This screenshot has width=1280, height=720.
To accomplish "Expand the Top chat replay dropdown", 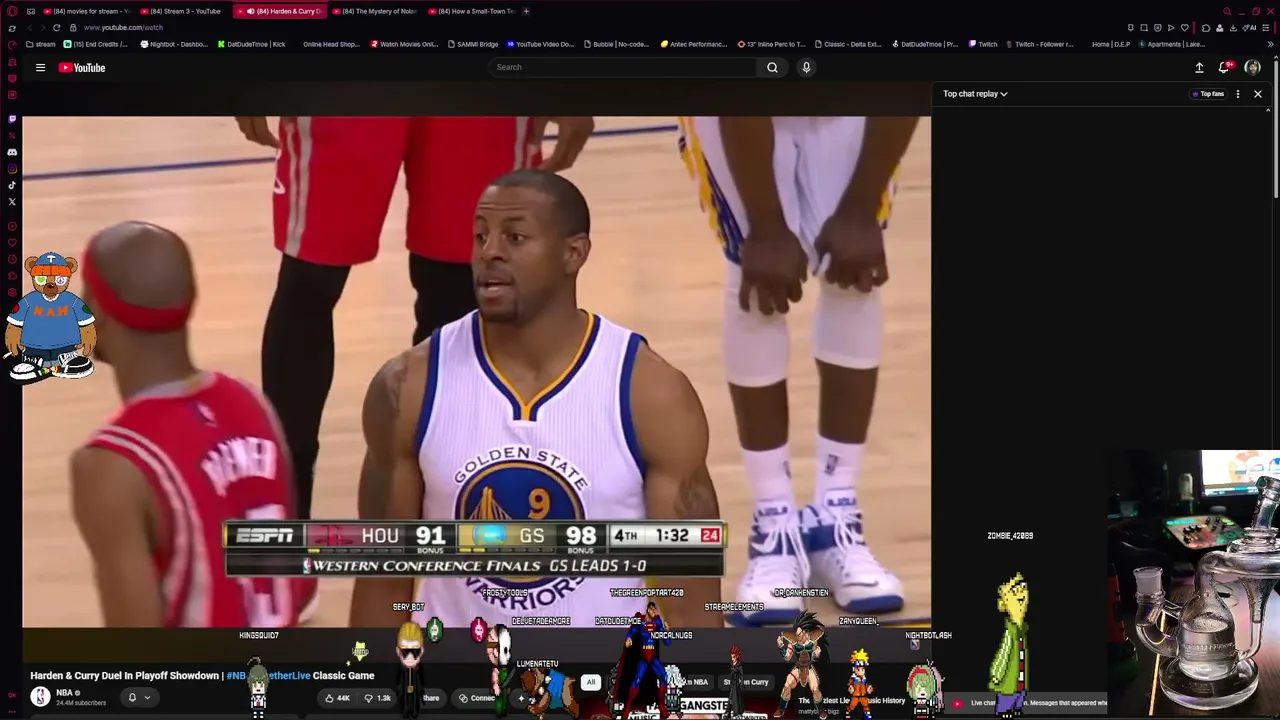I will tap(975, 94).
